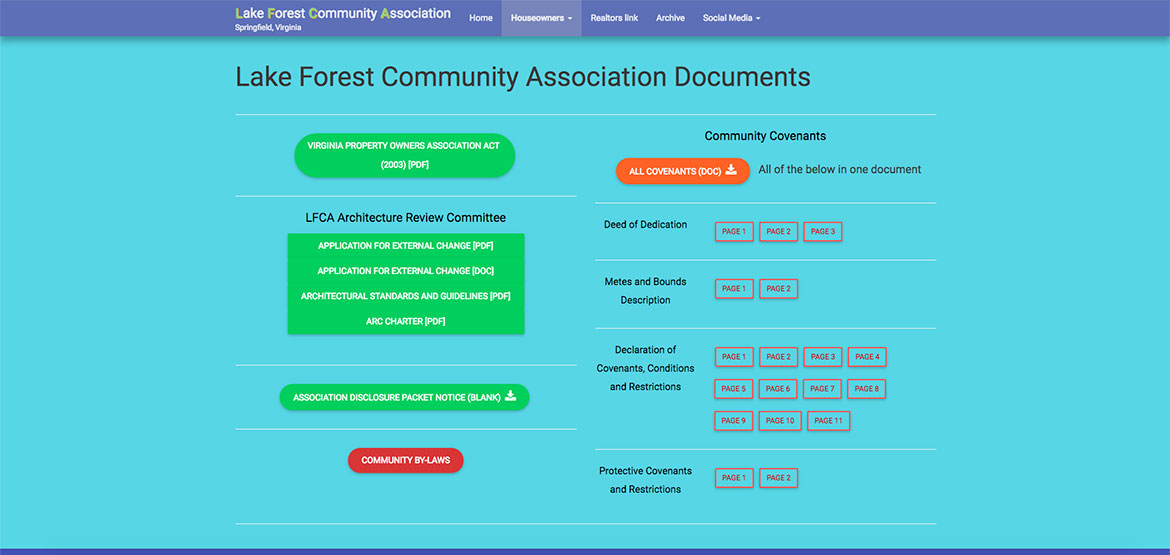Open Architectural Standards and Guidelines PDF
The height and width of the screenshot is (555, 1170).
(406, 296)
